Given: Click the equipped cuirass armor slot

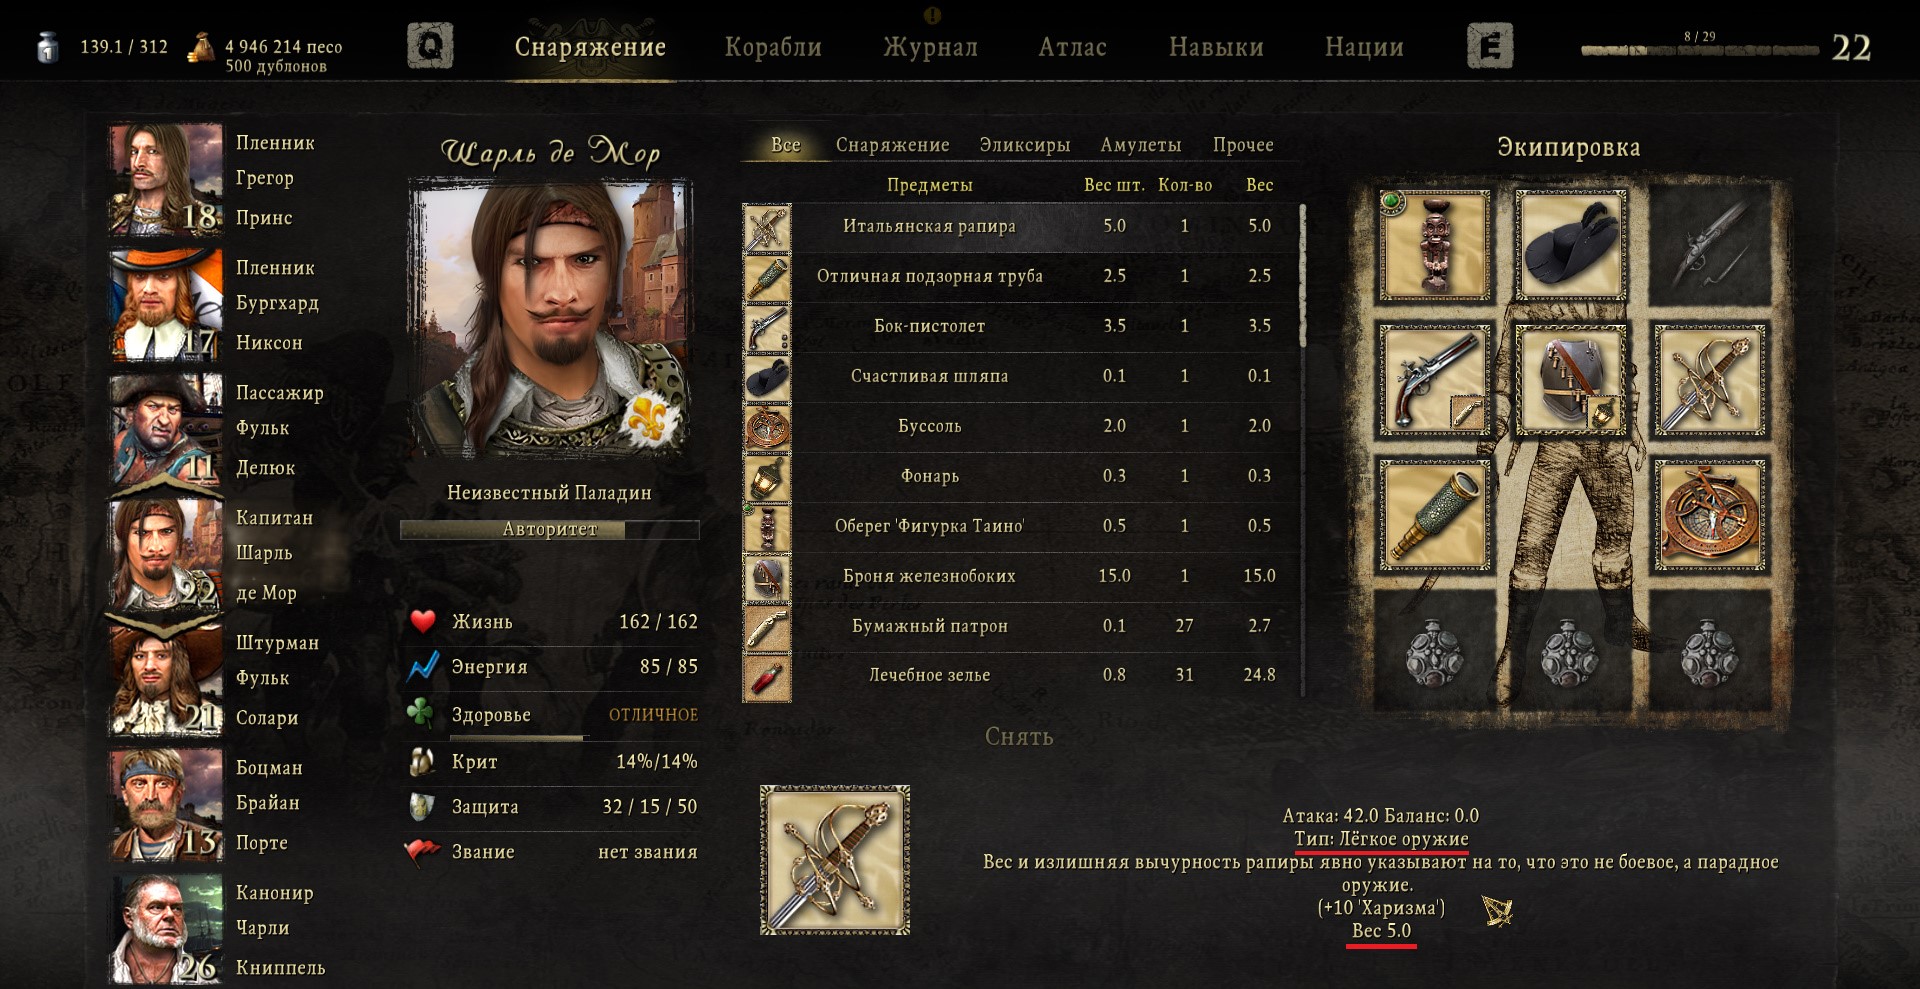Looking at the screenshot, I should pyautogui.click(x=1570, y=380).
